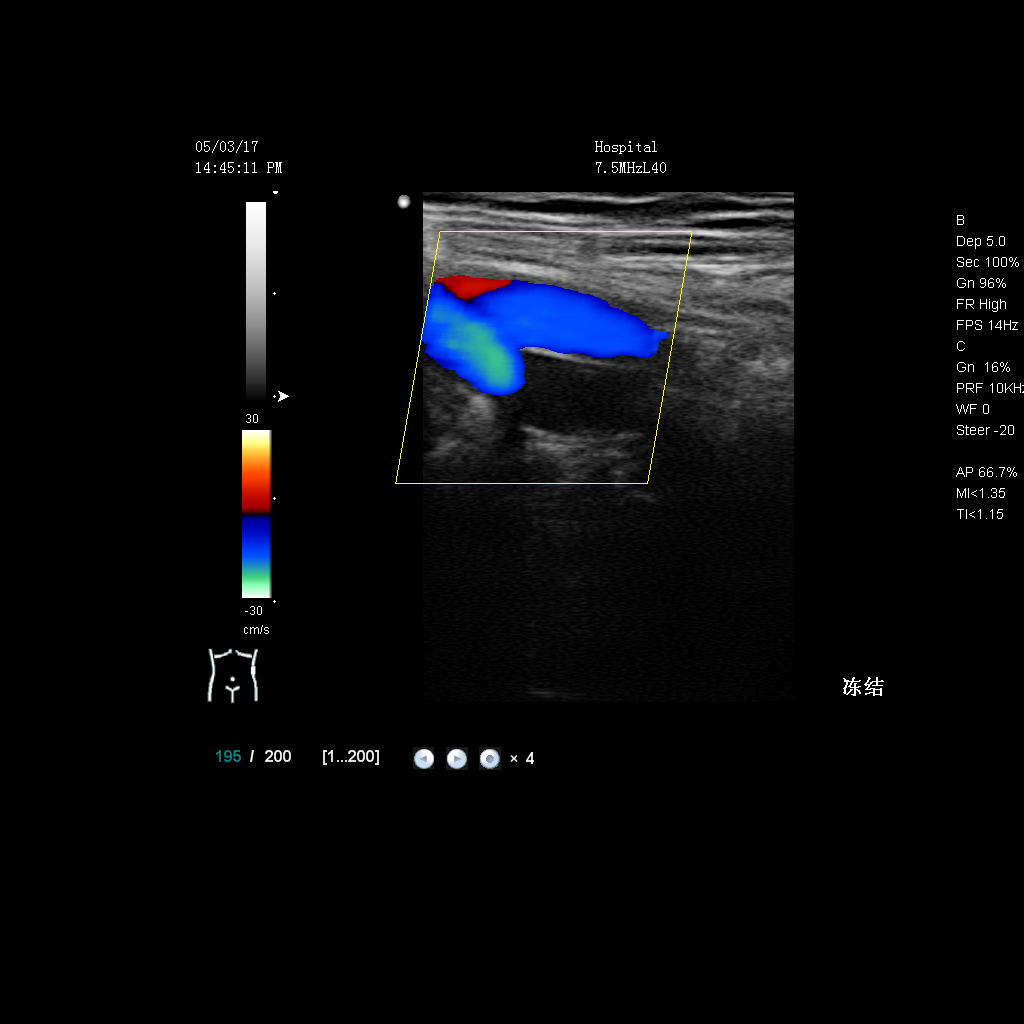Viewport: 1024px width, 1024px height.
Task: Click the × 4 playback speed indicator
Action: (522, 759)
